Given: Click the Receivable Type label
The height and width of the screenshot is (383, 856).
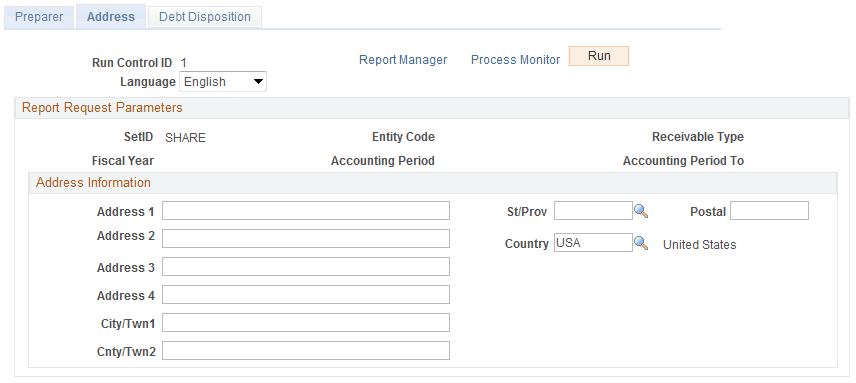Looking at the screenshot, I should pyautogui.click(x=698, y=137).
